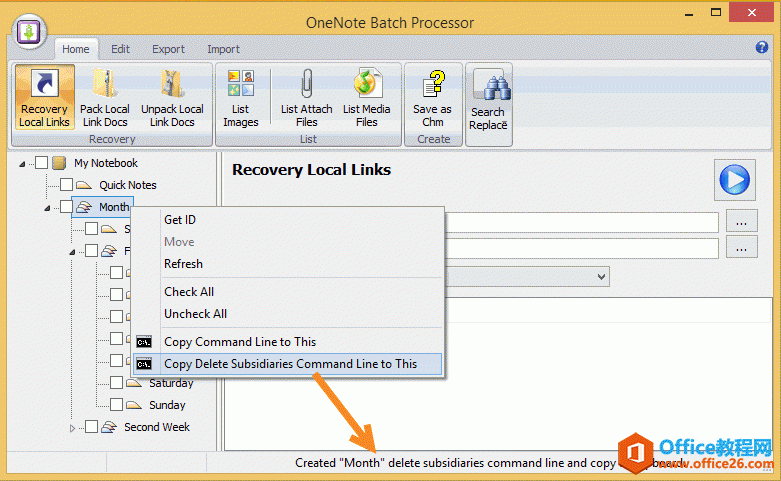Select the Sunday tree item
This screenshot has width=781, height=481.
(x=167, y=405)
